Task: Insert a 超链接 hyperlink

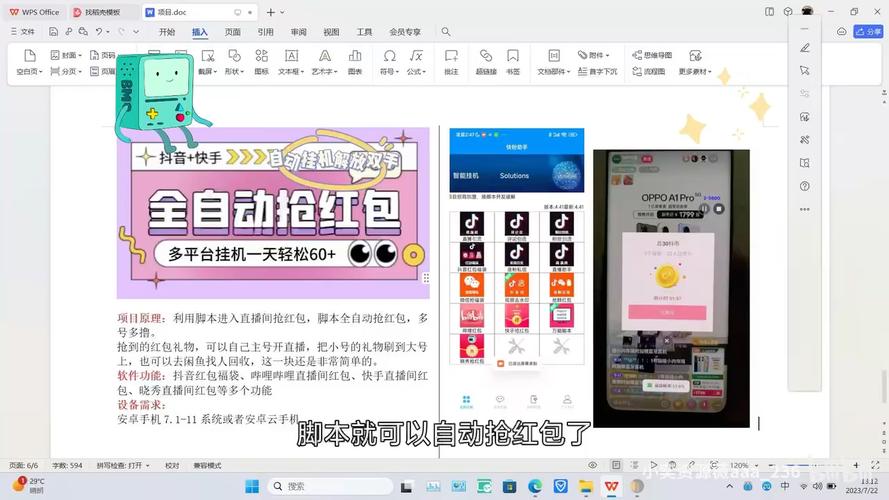Action: click(486, 60)
